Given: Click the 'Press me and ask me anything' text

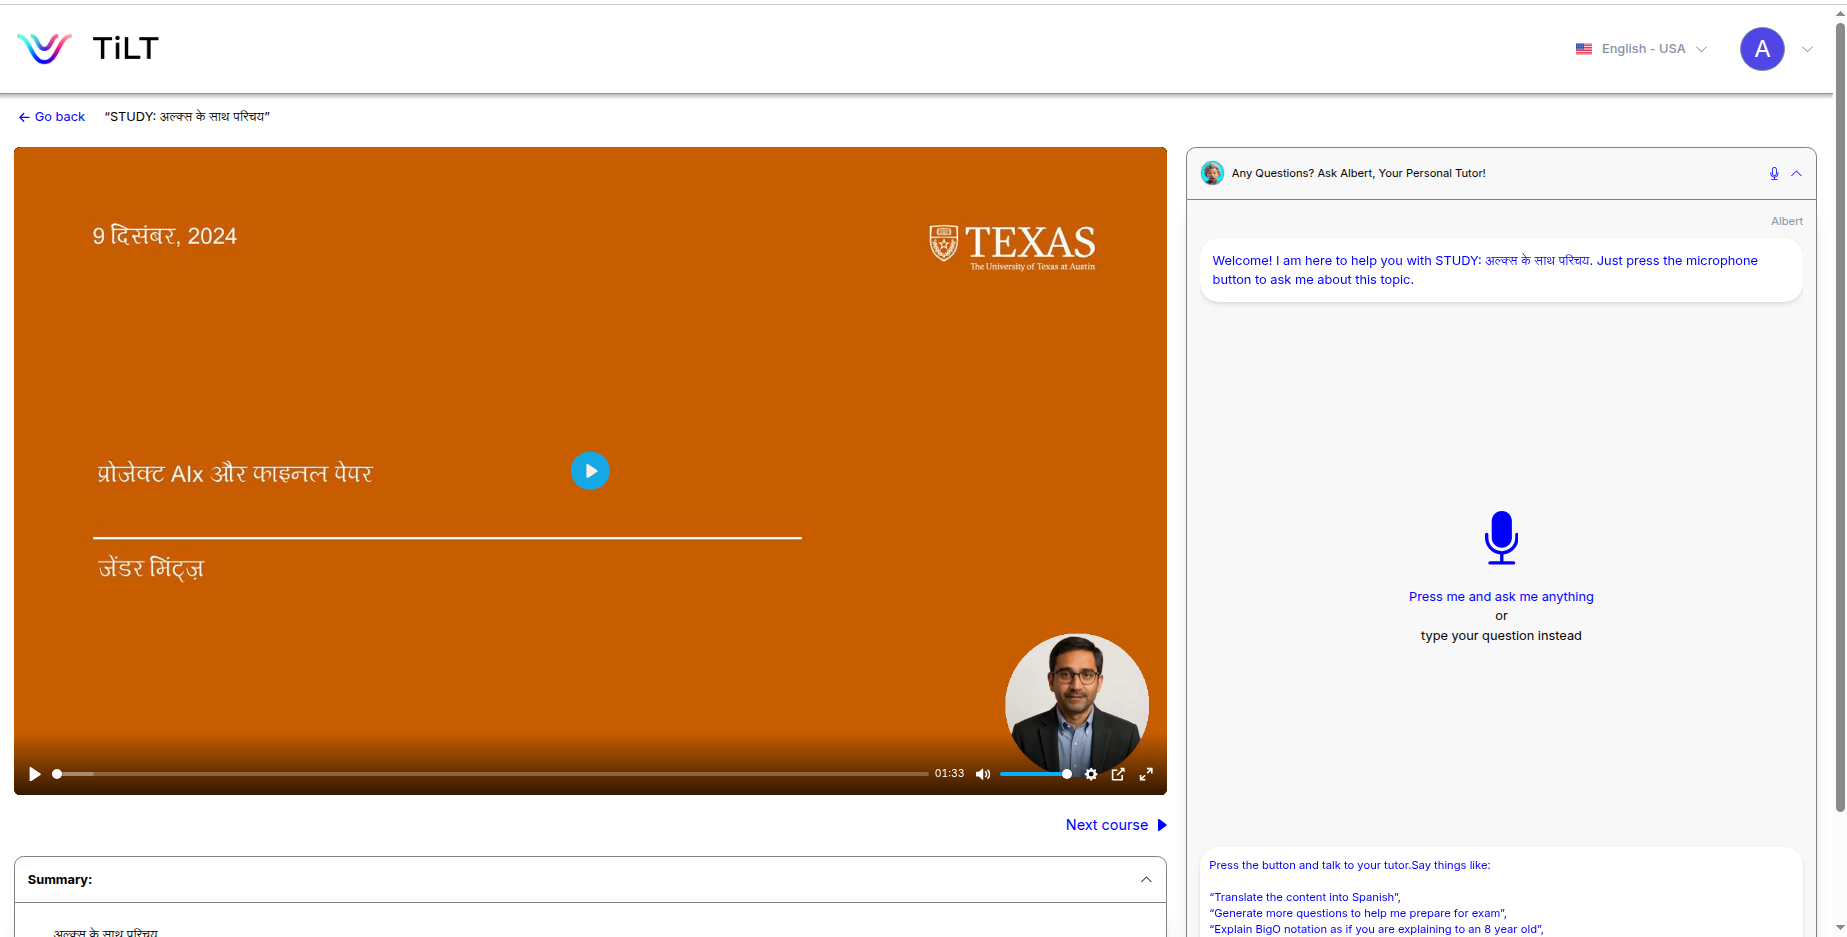Looking at the screenshot, I should click(1500, 597).
